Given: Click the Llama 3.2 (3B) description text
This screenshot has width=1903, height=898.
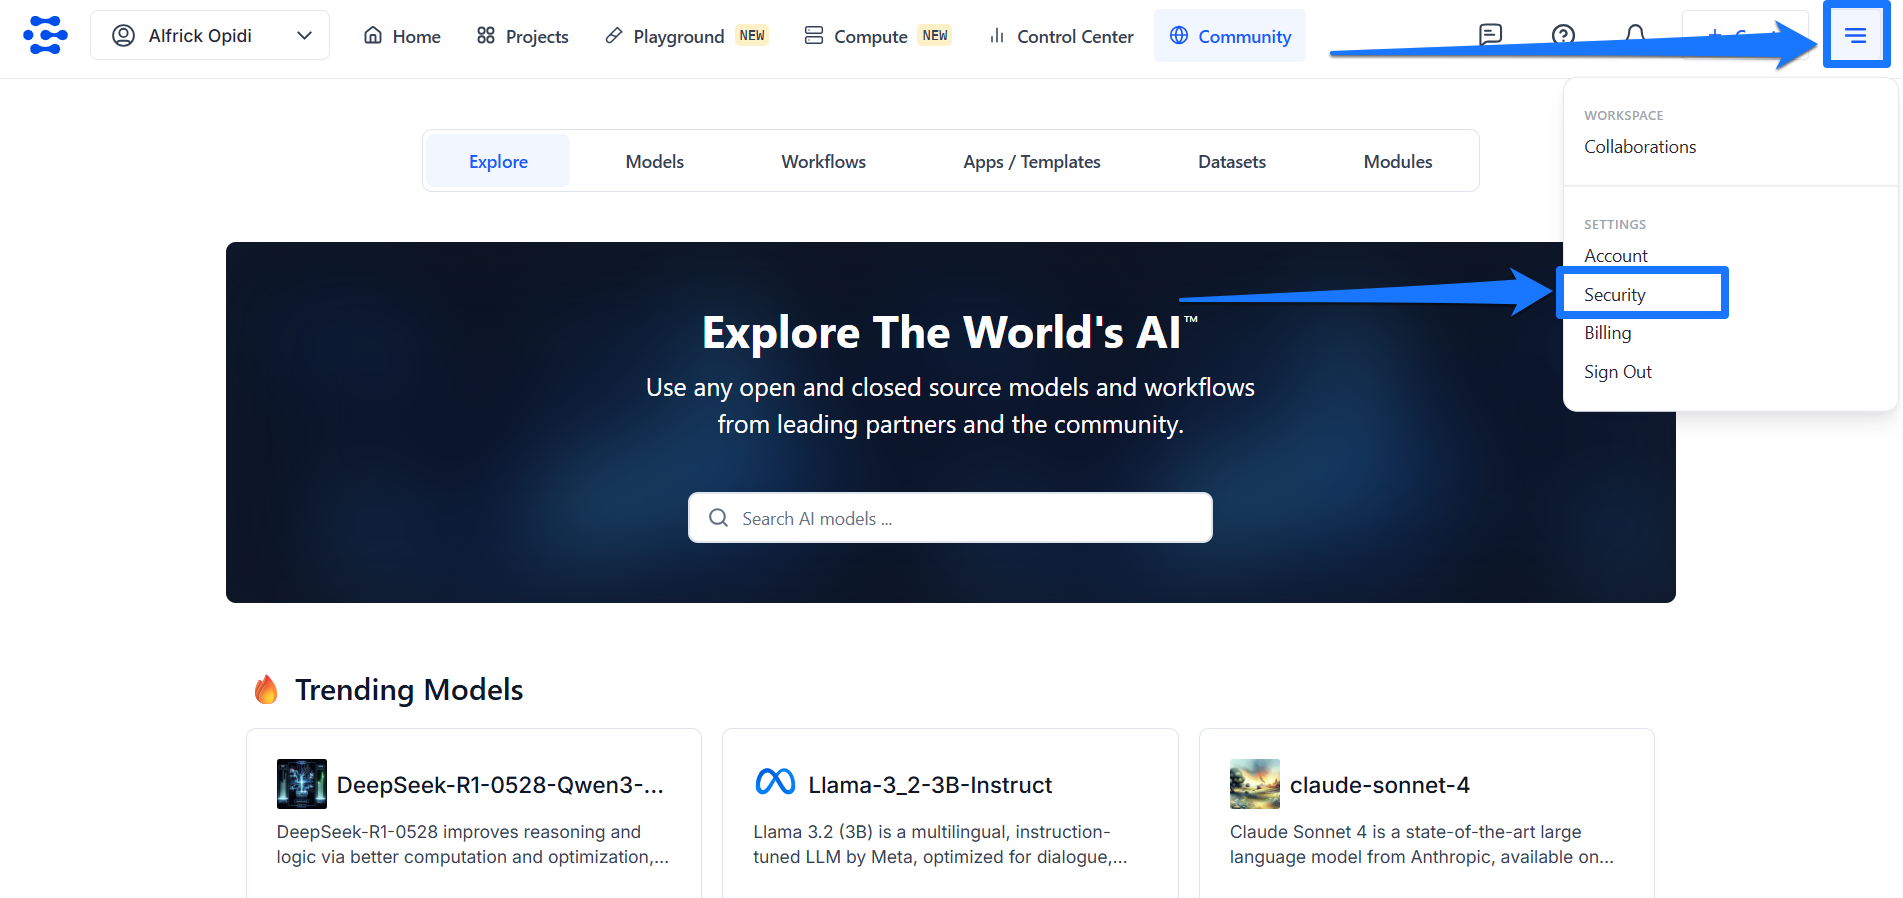Looking at the screenshot, I should (x=940, y=844).
